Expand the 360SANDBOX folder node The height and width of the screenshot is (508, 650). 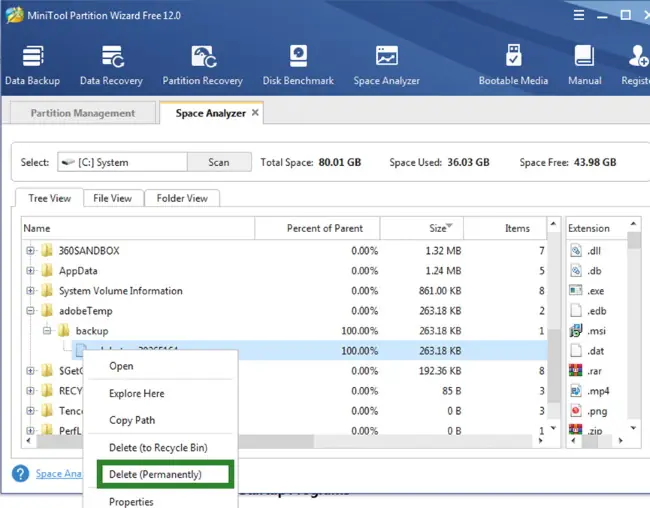pyautogui.click(x=30, y=250)
